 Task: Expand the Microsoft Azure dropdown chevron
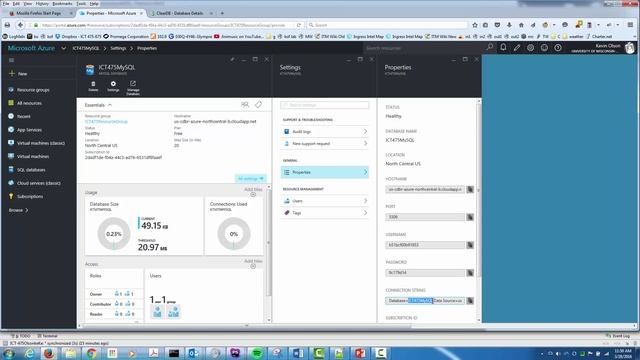point(64,48)
